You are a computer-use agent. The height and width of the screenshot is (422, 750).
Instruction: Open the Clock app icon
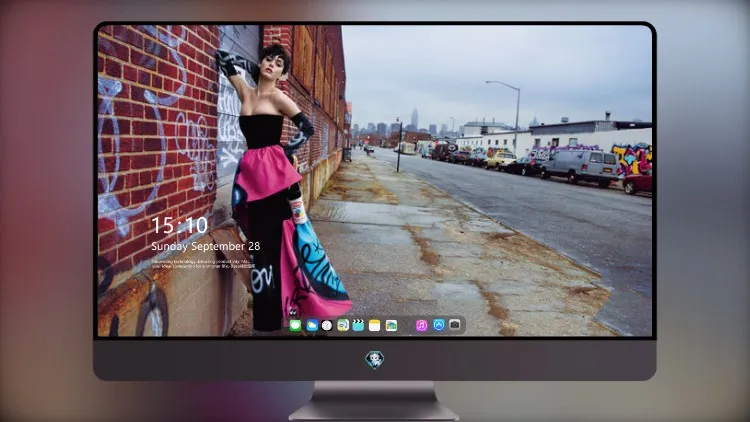[327, 325]
